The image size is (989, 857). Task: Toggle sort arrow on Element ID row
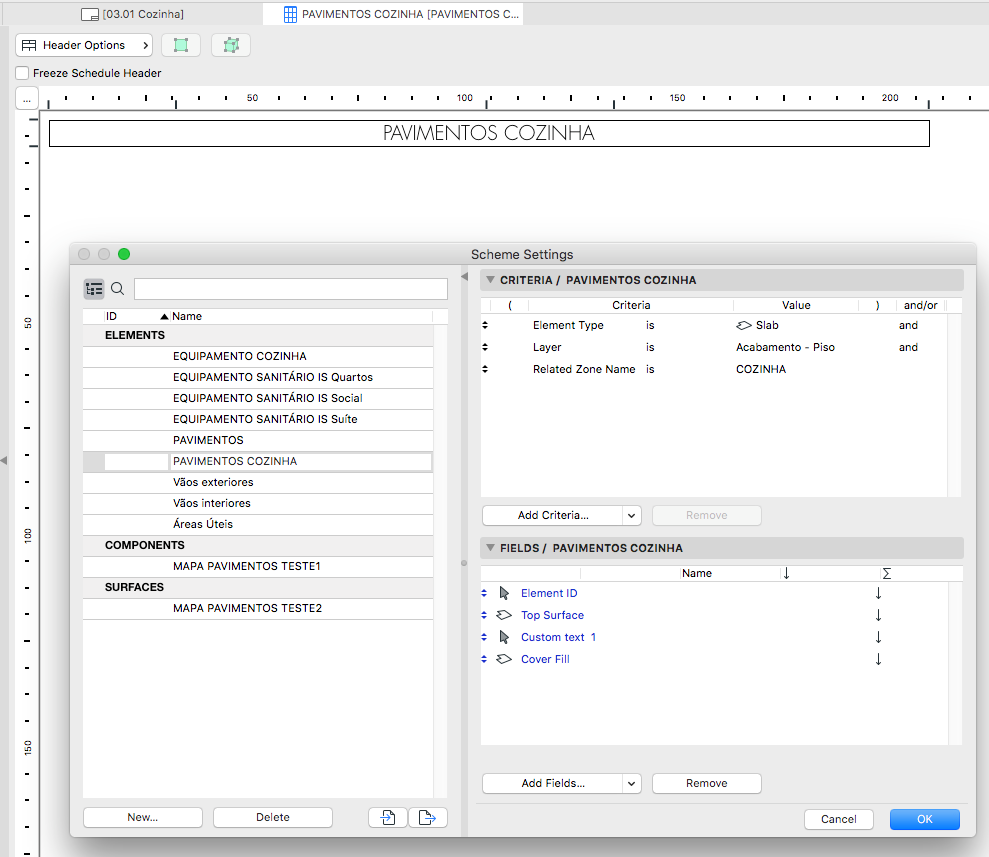pyautogui.click(x=878, y=593)
